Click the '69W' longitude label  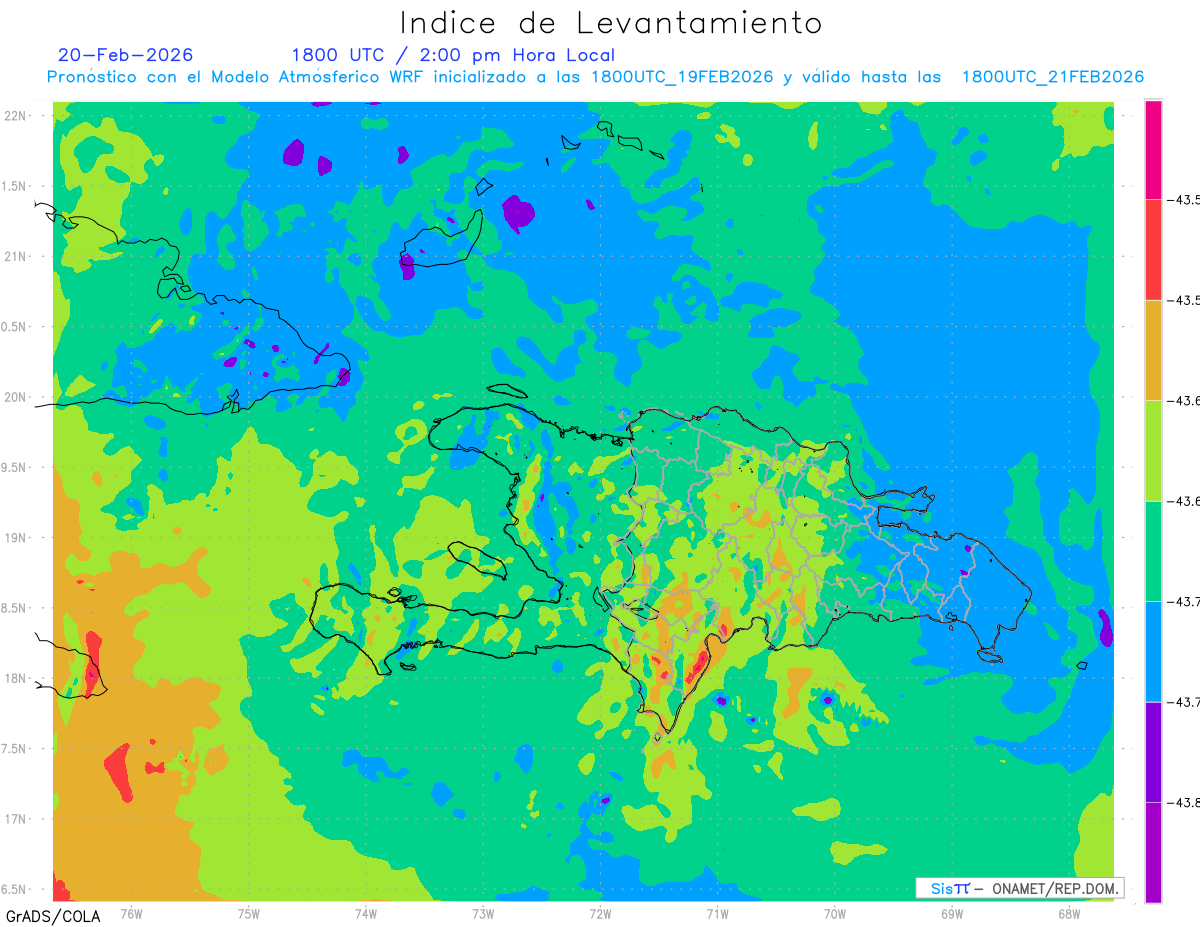[x=951, y=914]
